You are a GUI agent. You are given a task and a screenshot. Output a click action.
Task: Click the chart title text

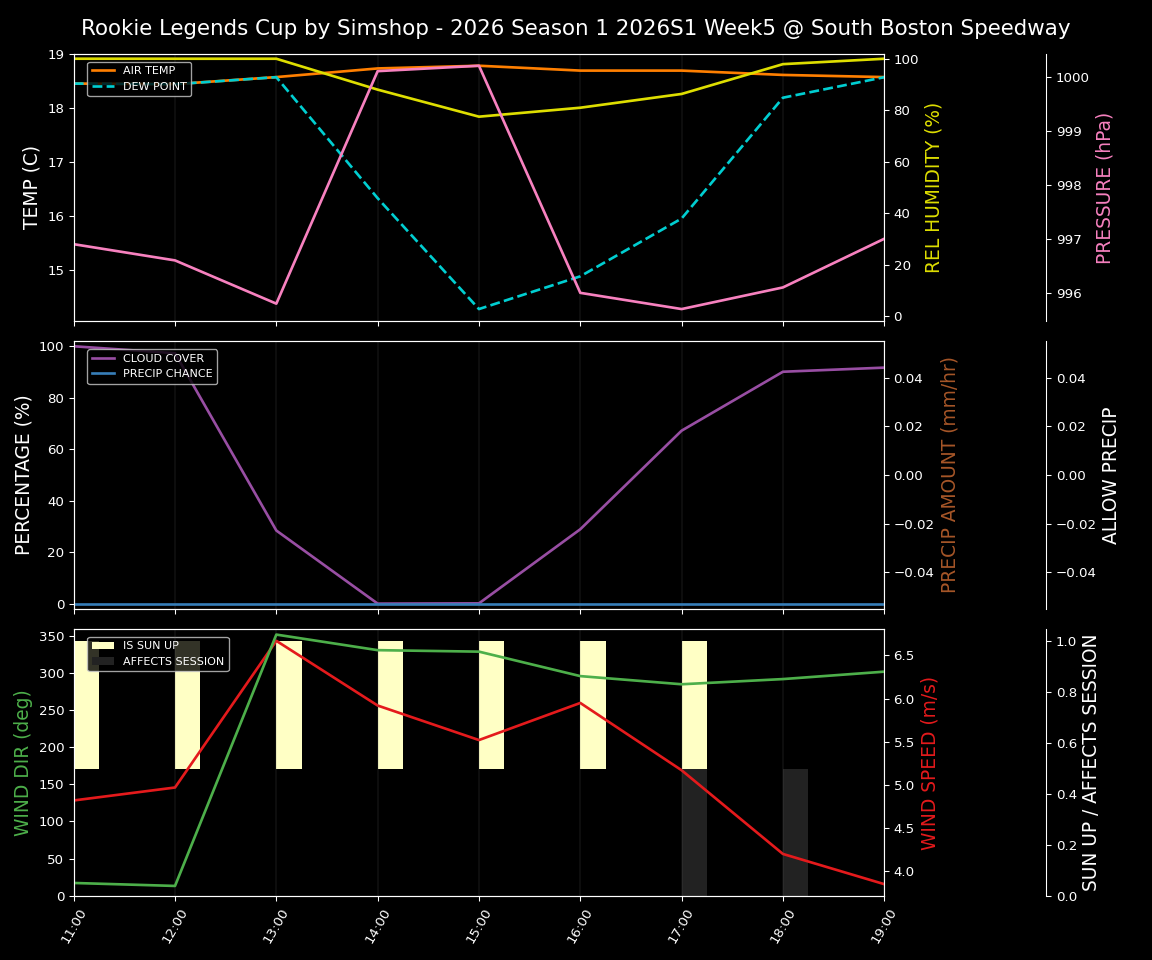[576, 28]
